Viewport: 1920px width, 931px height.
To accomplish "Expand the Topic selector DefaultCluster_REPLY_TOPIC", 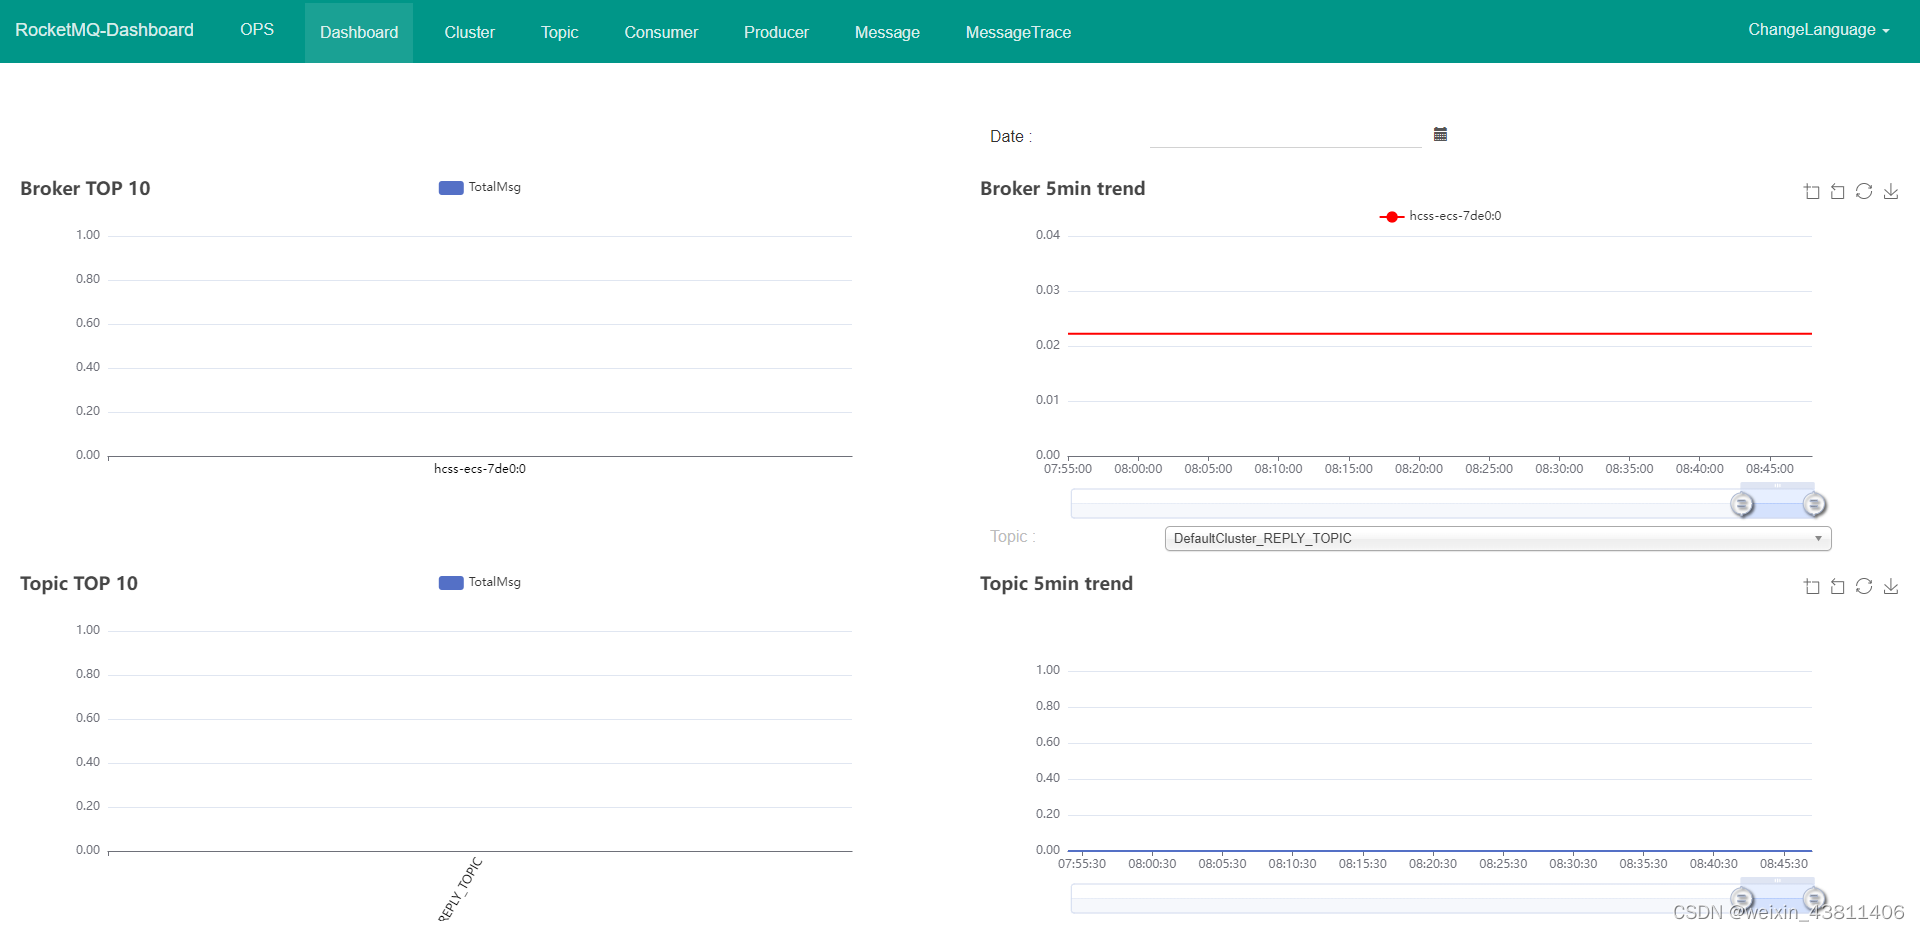I will click(1498, 538).
